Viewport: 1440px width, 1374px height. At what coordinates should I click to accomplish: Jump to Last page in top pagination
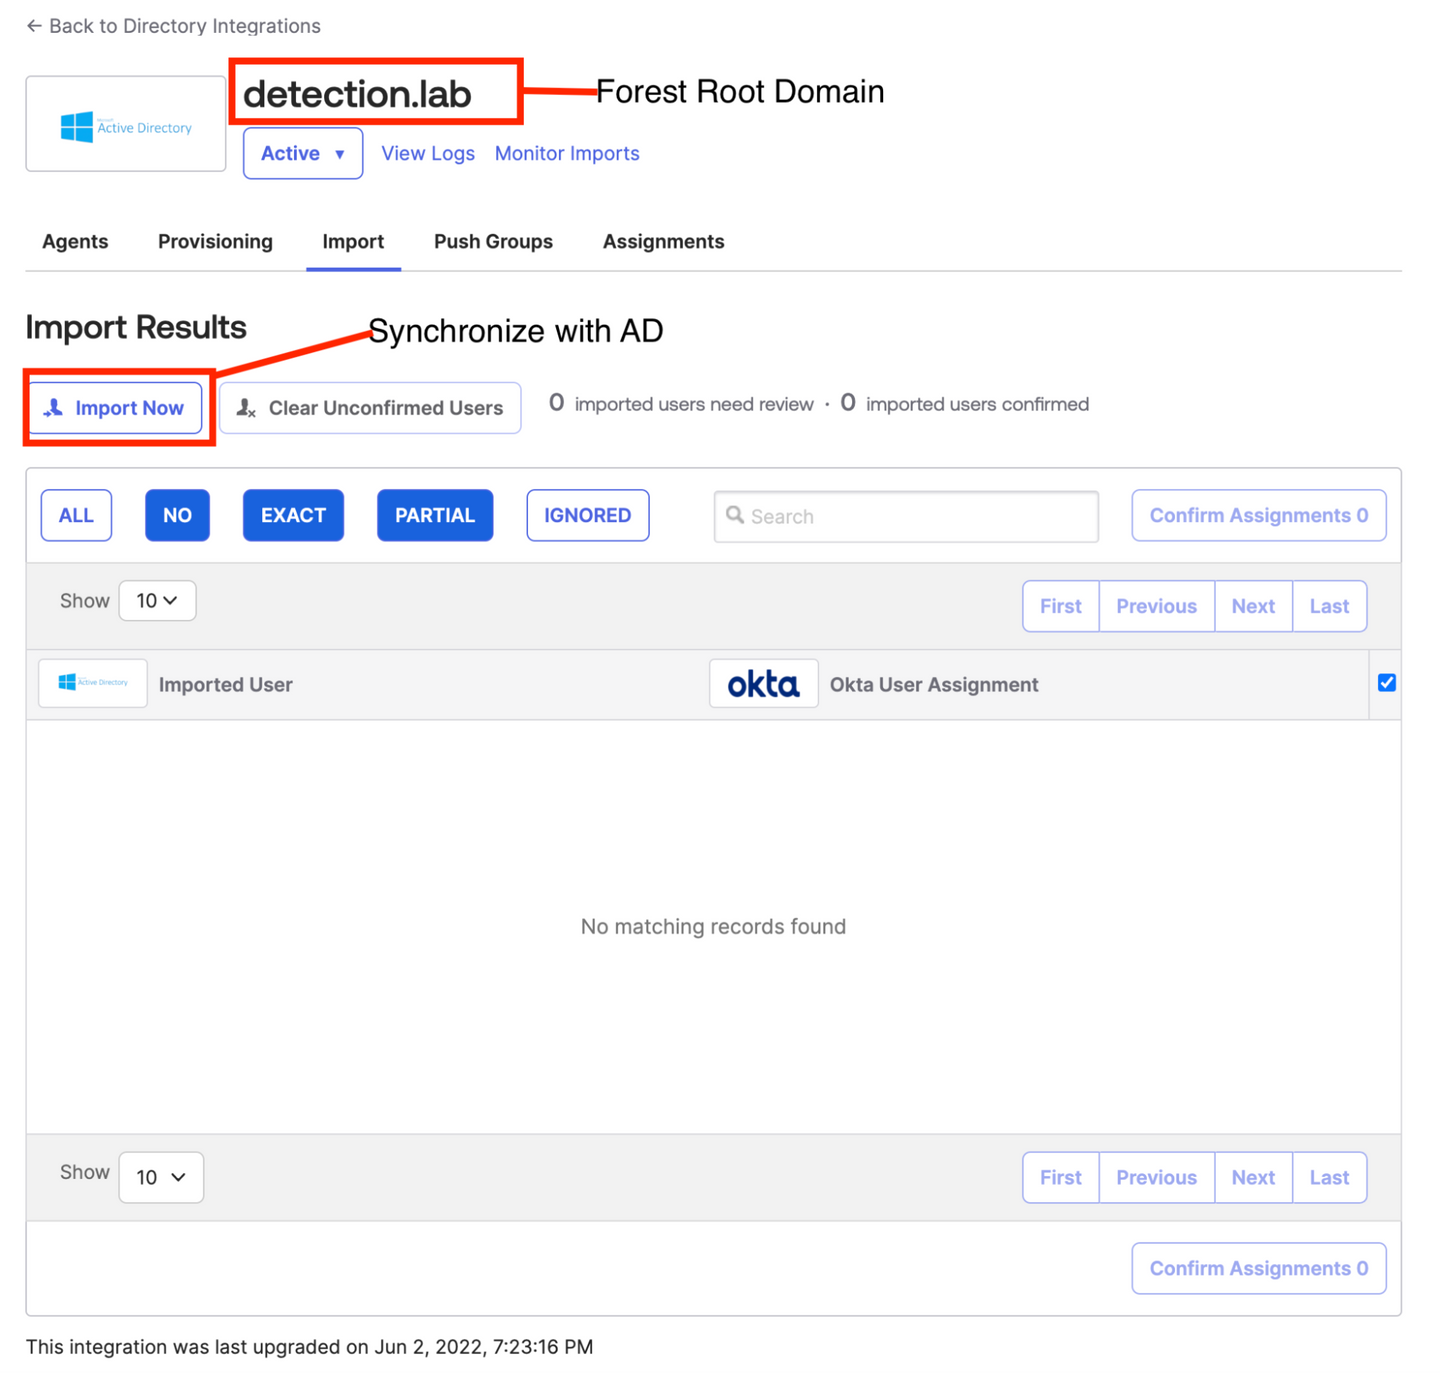click(1330, 606)
